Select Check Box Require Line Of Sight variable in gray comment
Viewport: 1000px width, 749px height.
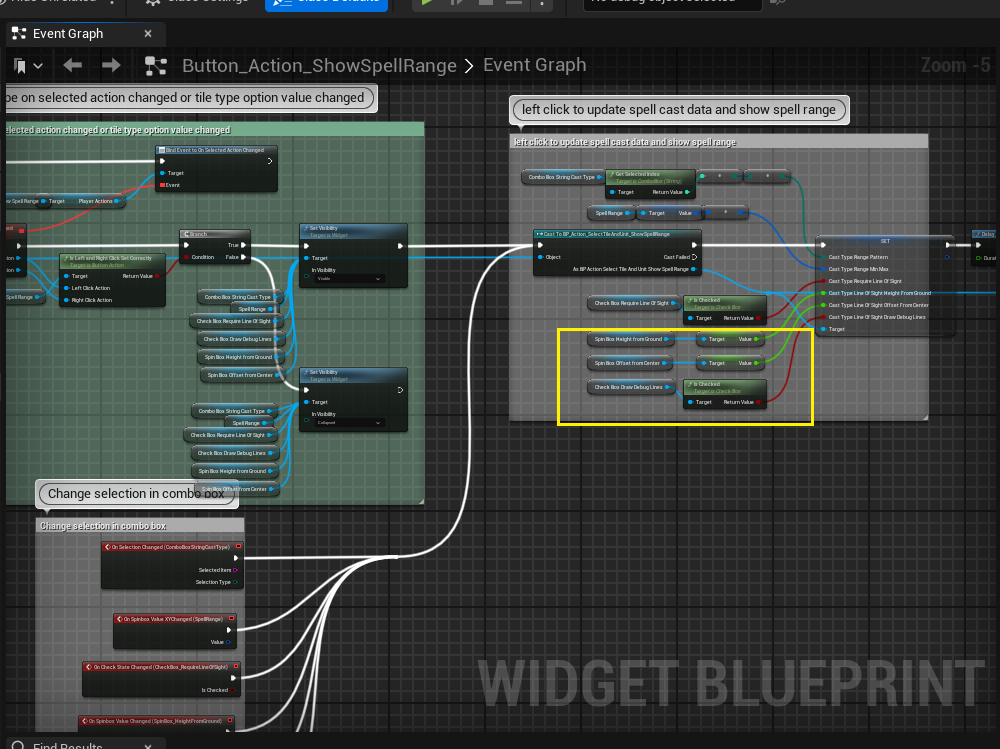[633, 303]
